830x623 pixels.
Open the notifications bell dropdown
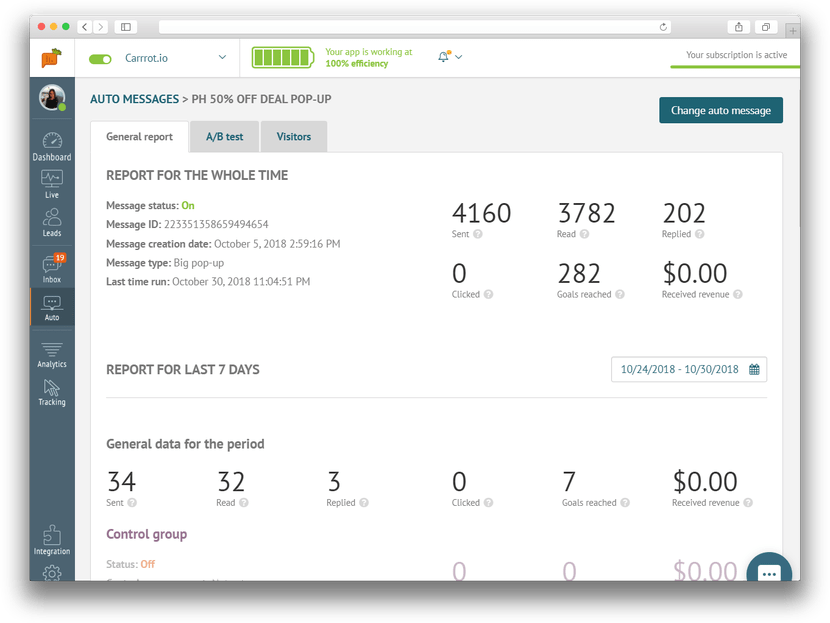click(x=450, y=57)
